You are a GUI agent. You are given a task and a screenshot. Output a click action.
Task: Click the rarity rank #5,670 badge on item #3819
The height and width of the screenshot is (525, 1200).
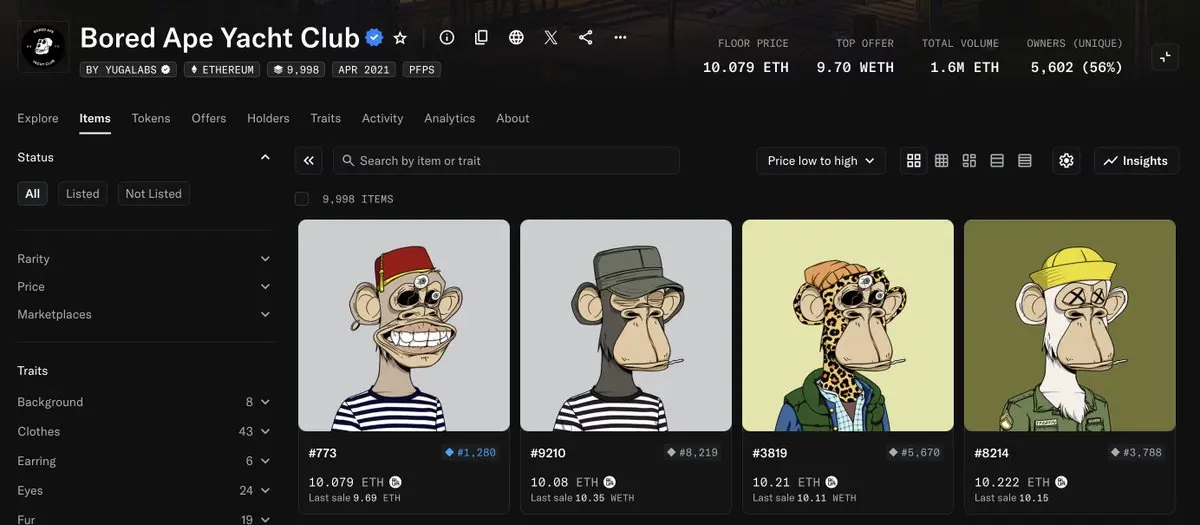pyautogui.click(x=914, y=453)
